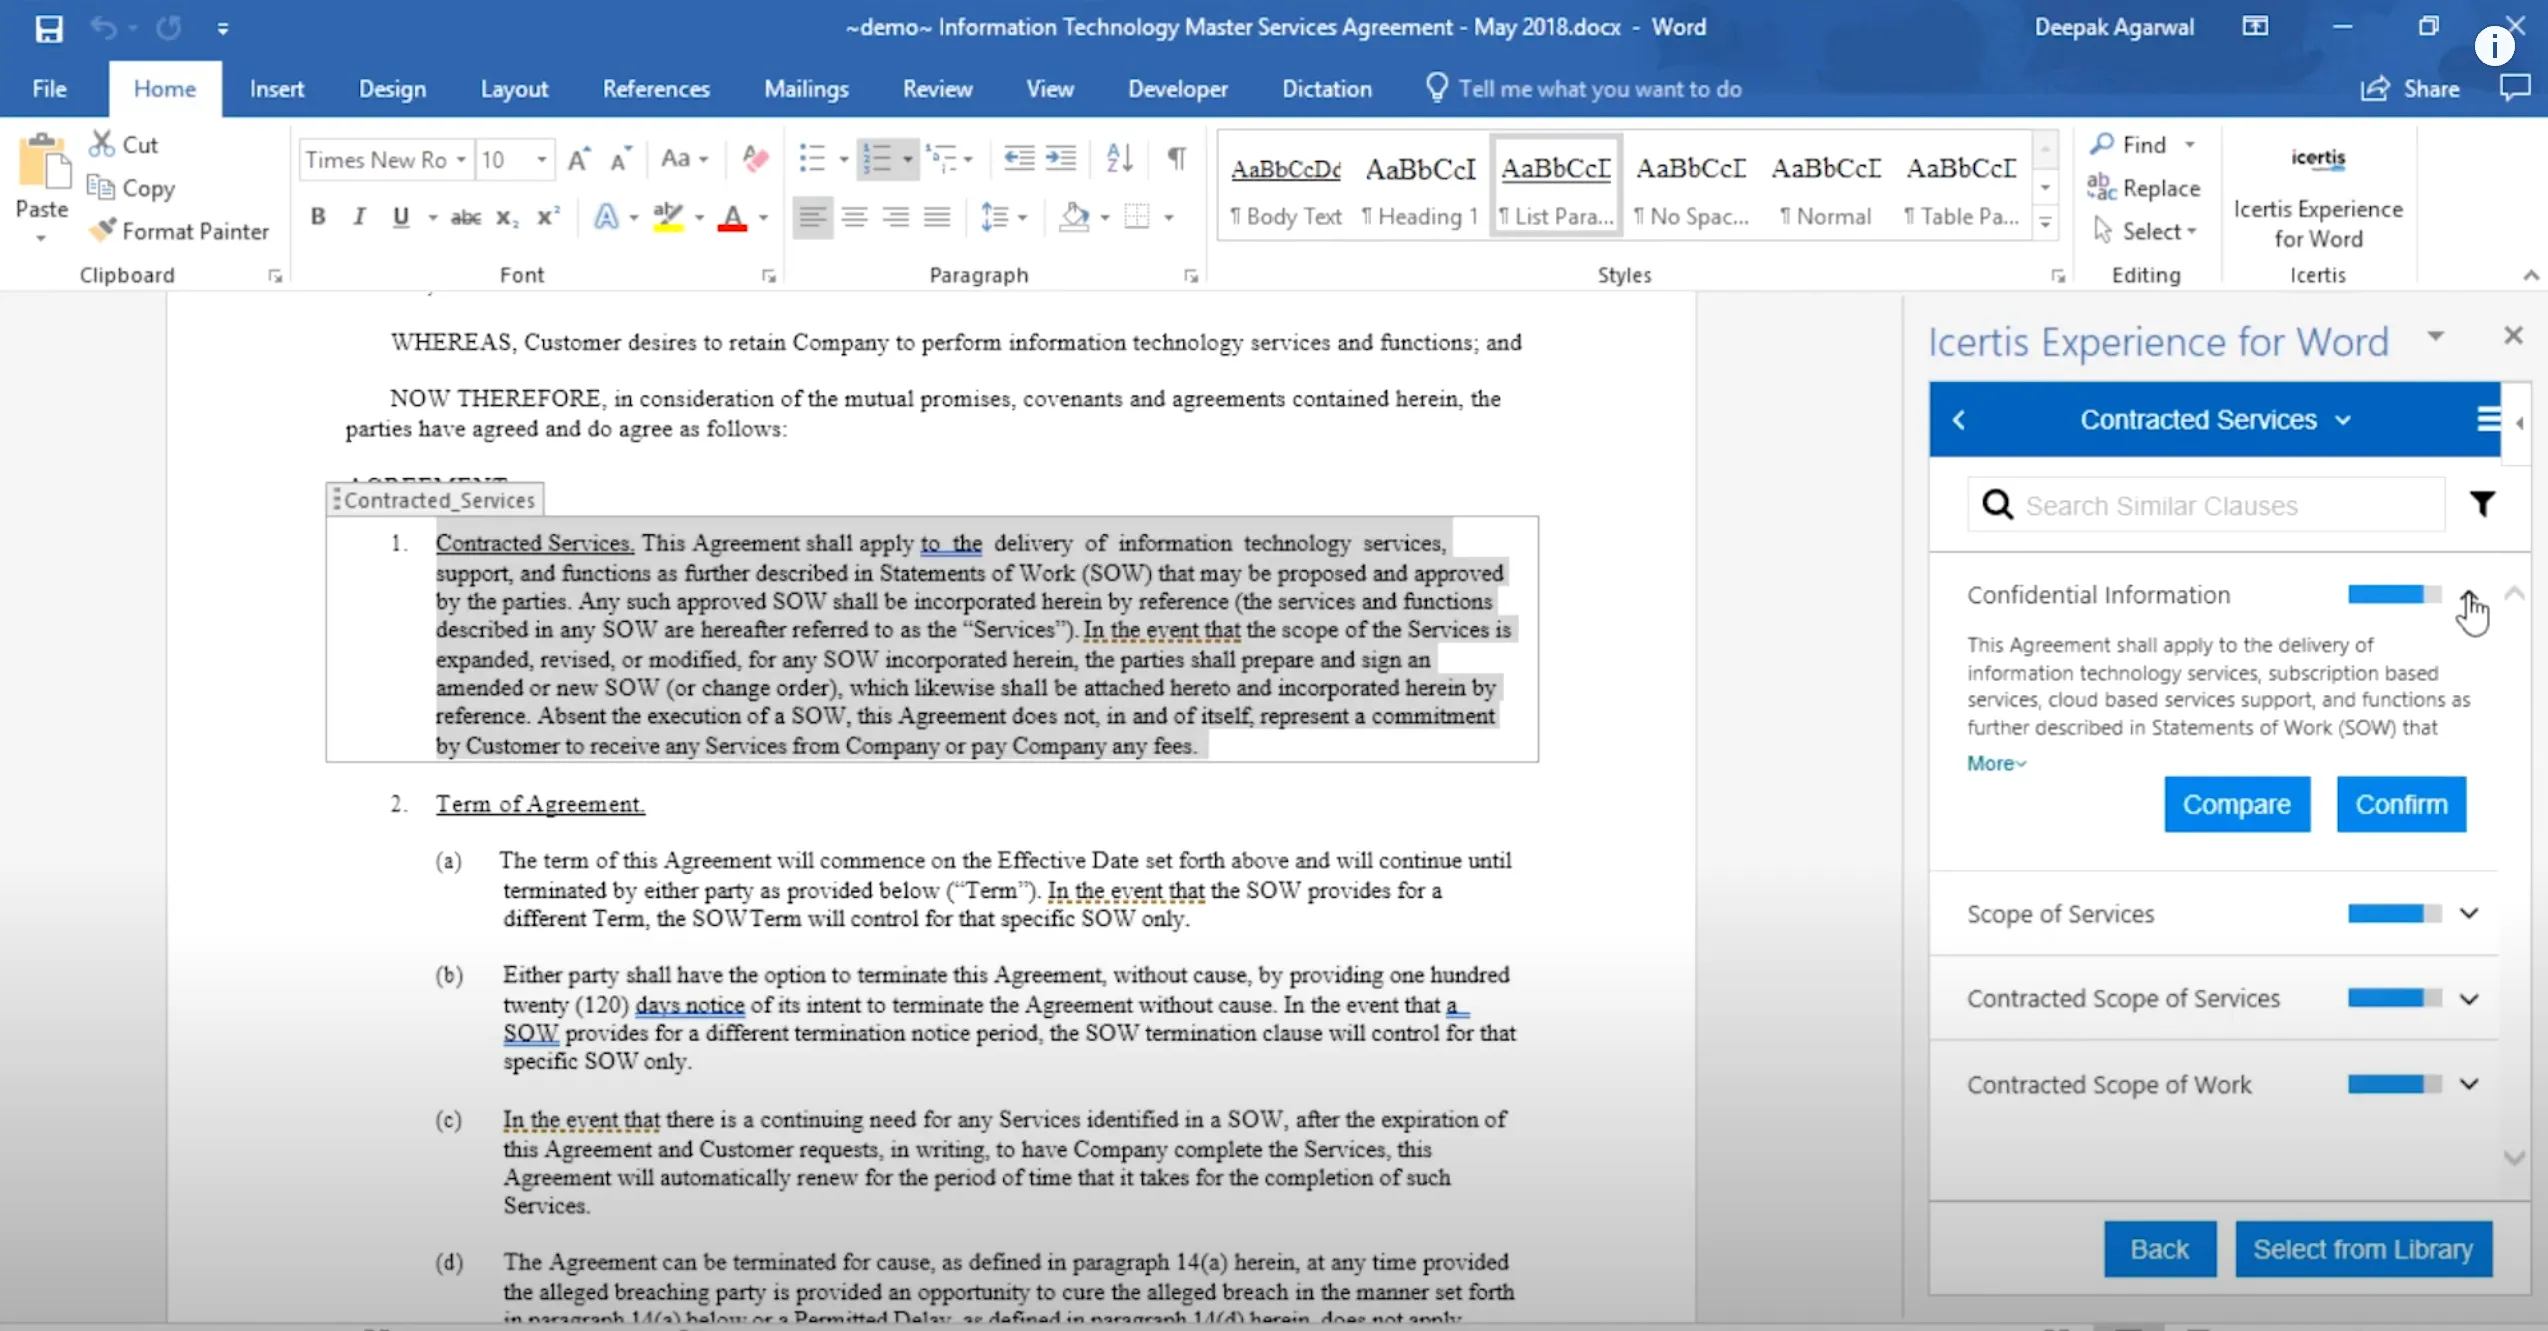Click the Decrease Indent icon
The image size is (2548, 1331).
1018,158
